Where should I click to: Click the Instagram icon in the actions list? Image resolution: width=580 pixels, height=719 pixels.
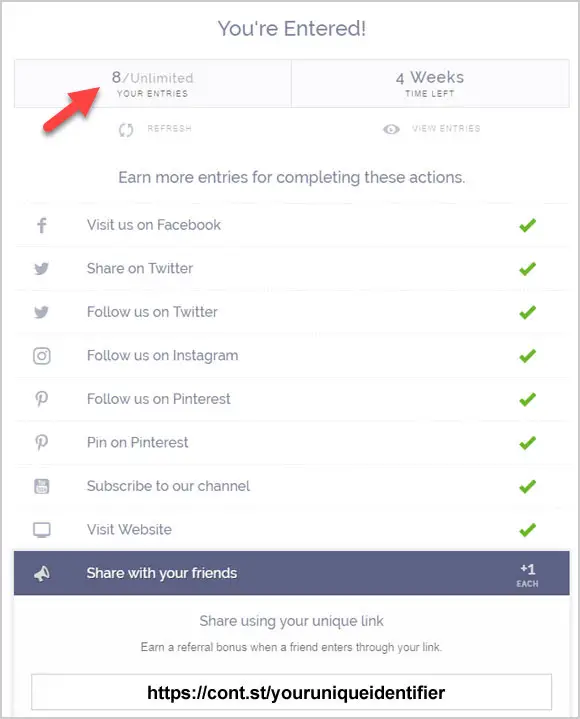point(42,356)
